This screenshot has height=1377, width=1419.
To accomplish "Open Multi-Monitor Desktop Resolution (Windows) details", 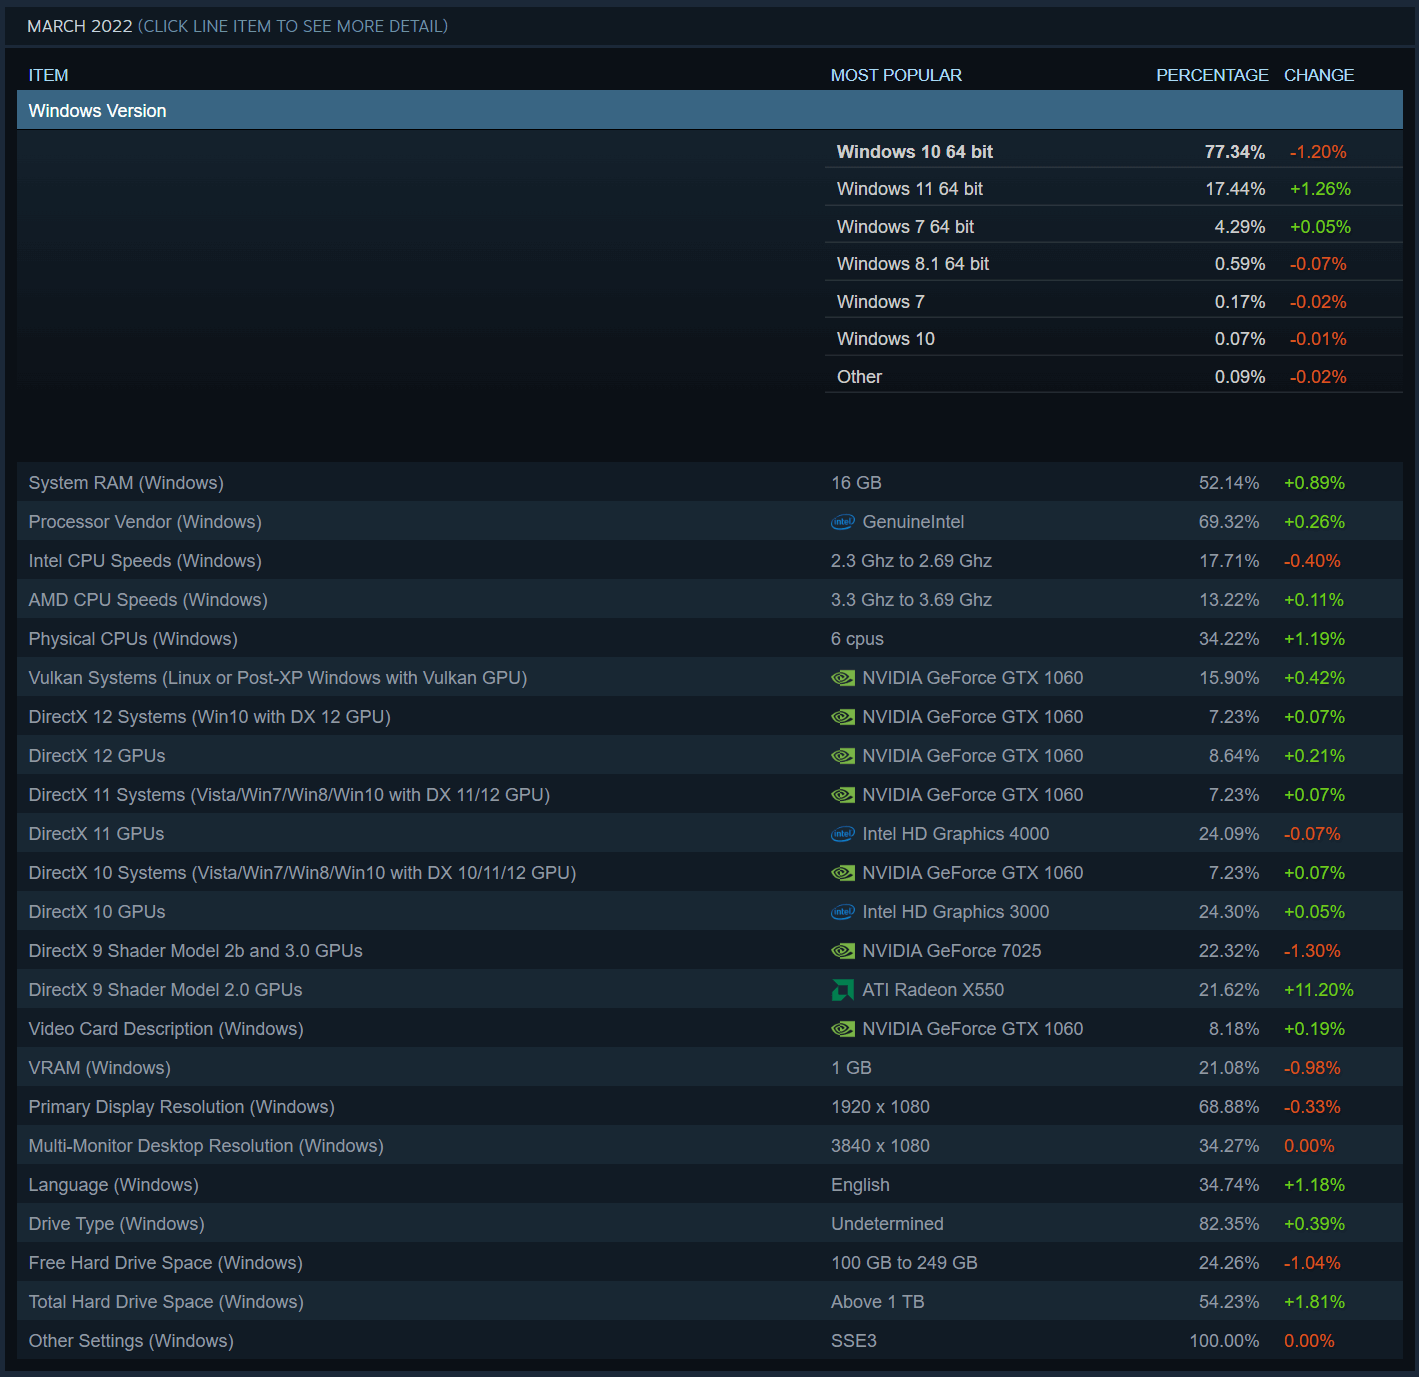I will tap(710, 1145).
